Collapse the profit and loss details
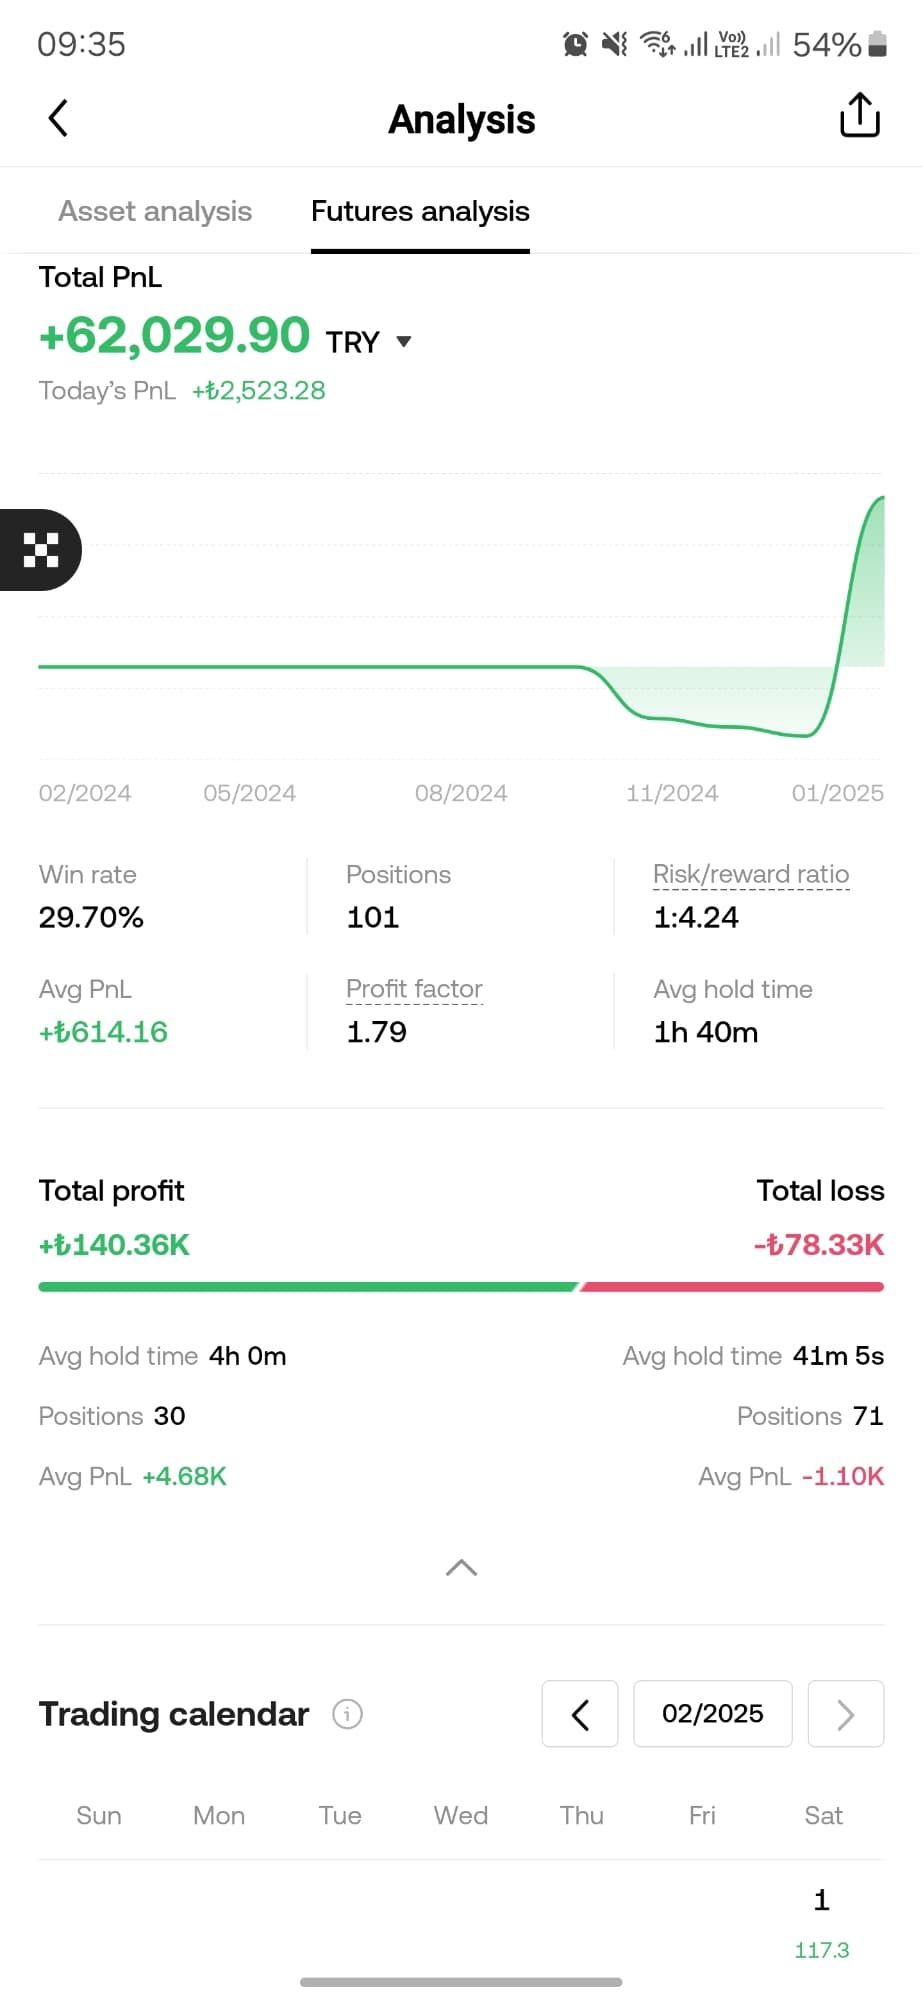The width and height of the screenshot is (923, 2000). (461, 1568)
